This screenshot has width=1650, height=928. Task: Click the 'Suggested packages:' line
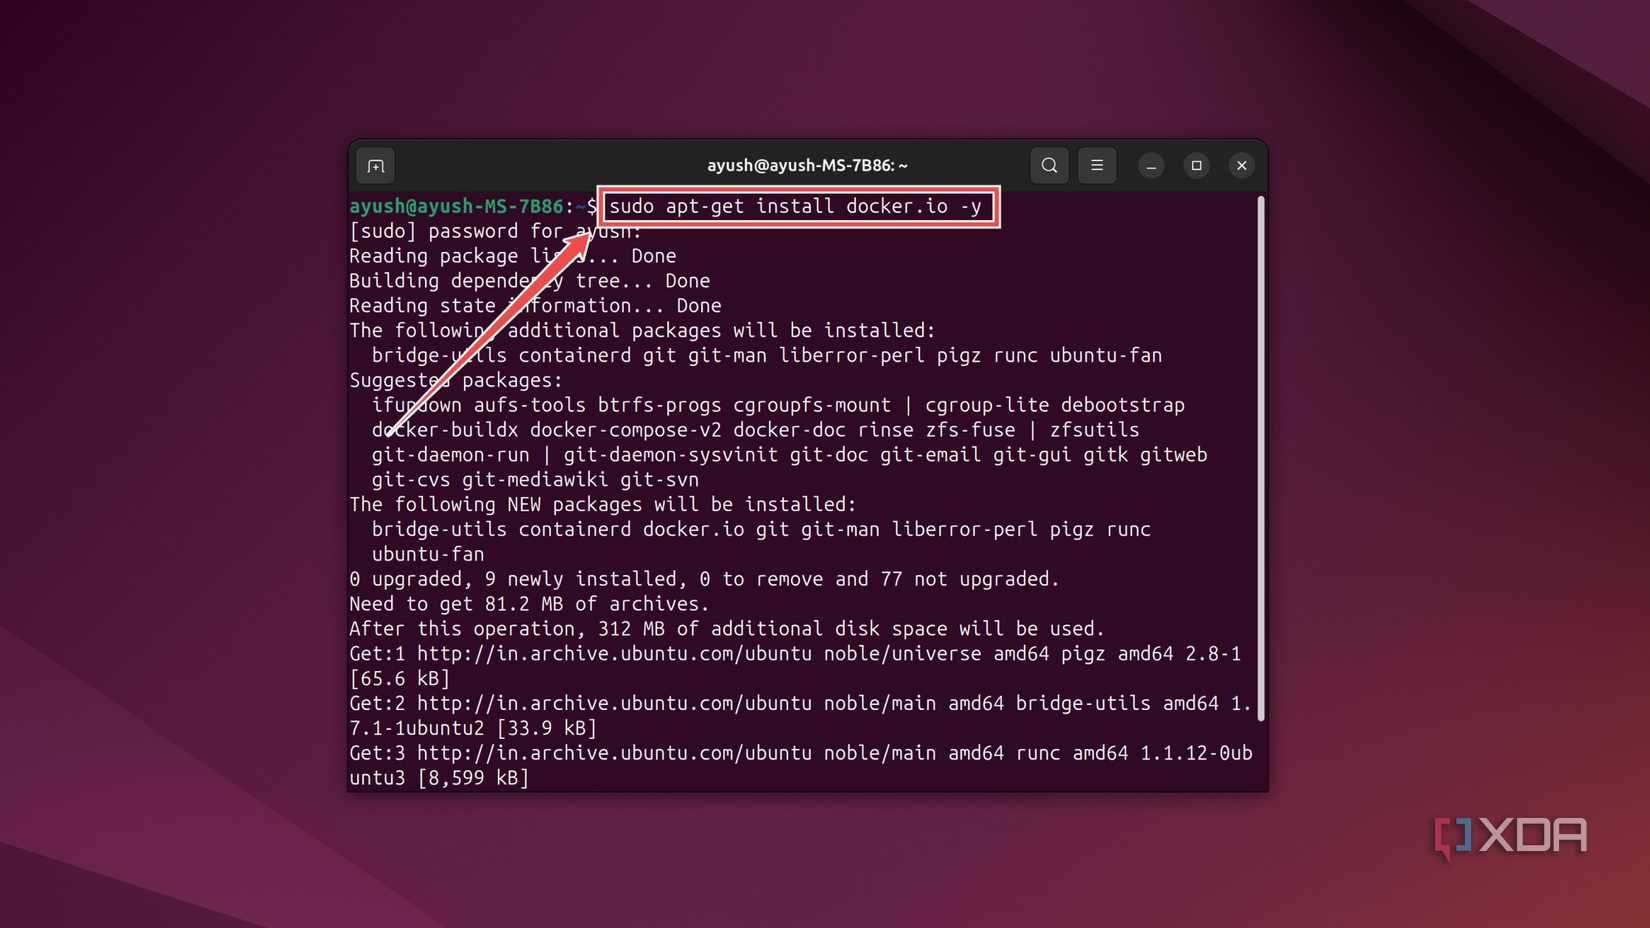click(x=456, y=381)
